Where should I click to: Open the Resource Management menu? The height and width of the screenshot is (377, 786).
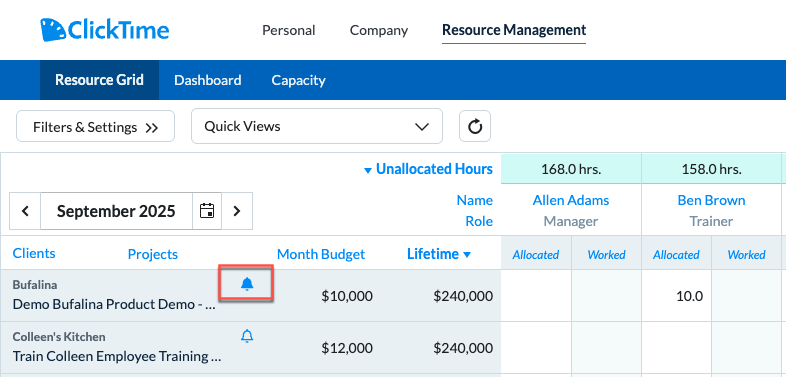pyautogui.click(x=514, y=30)
